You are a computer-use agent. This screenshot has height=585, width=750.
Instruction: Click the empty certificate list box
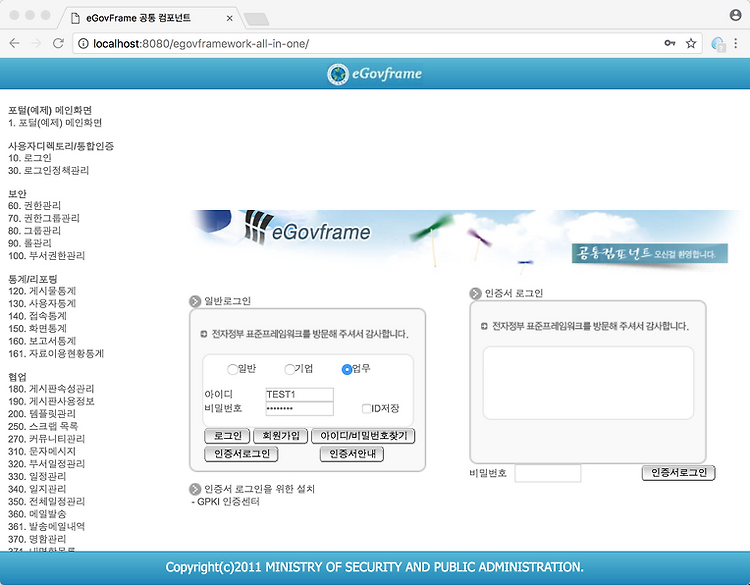(x=588, y=383)
